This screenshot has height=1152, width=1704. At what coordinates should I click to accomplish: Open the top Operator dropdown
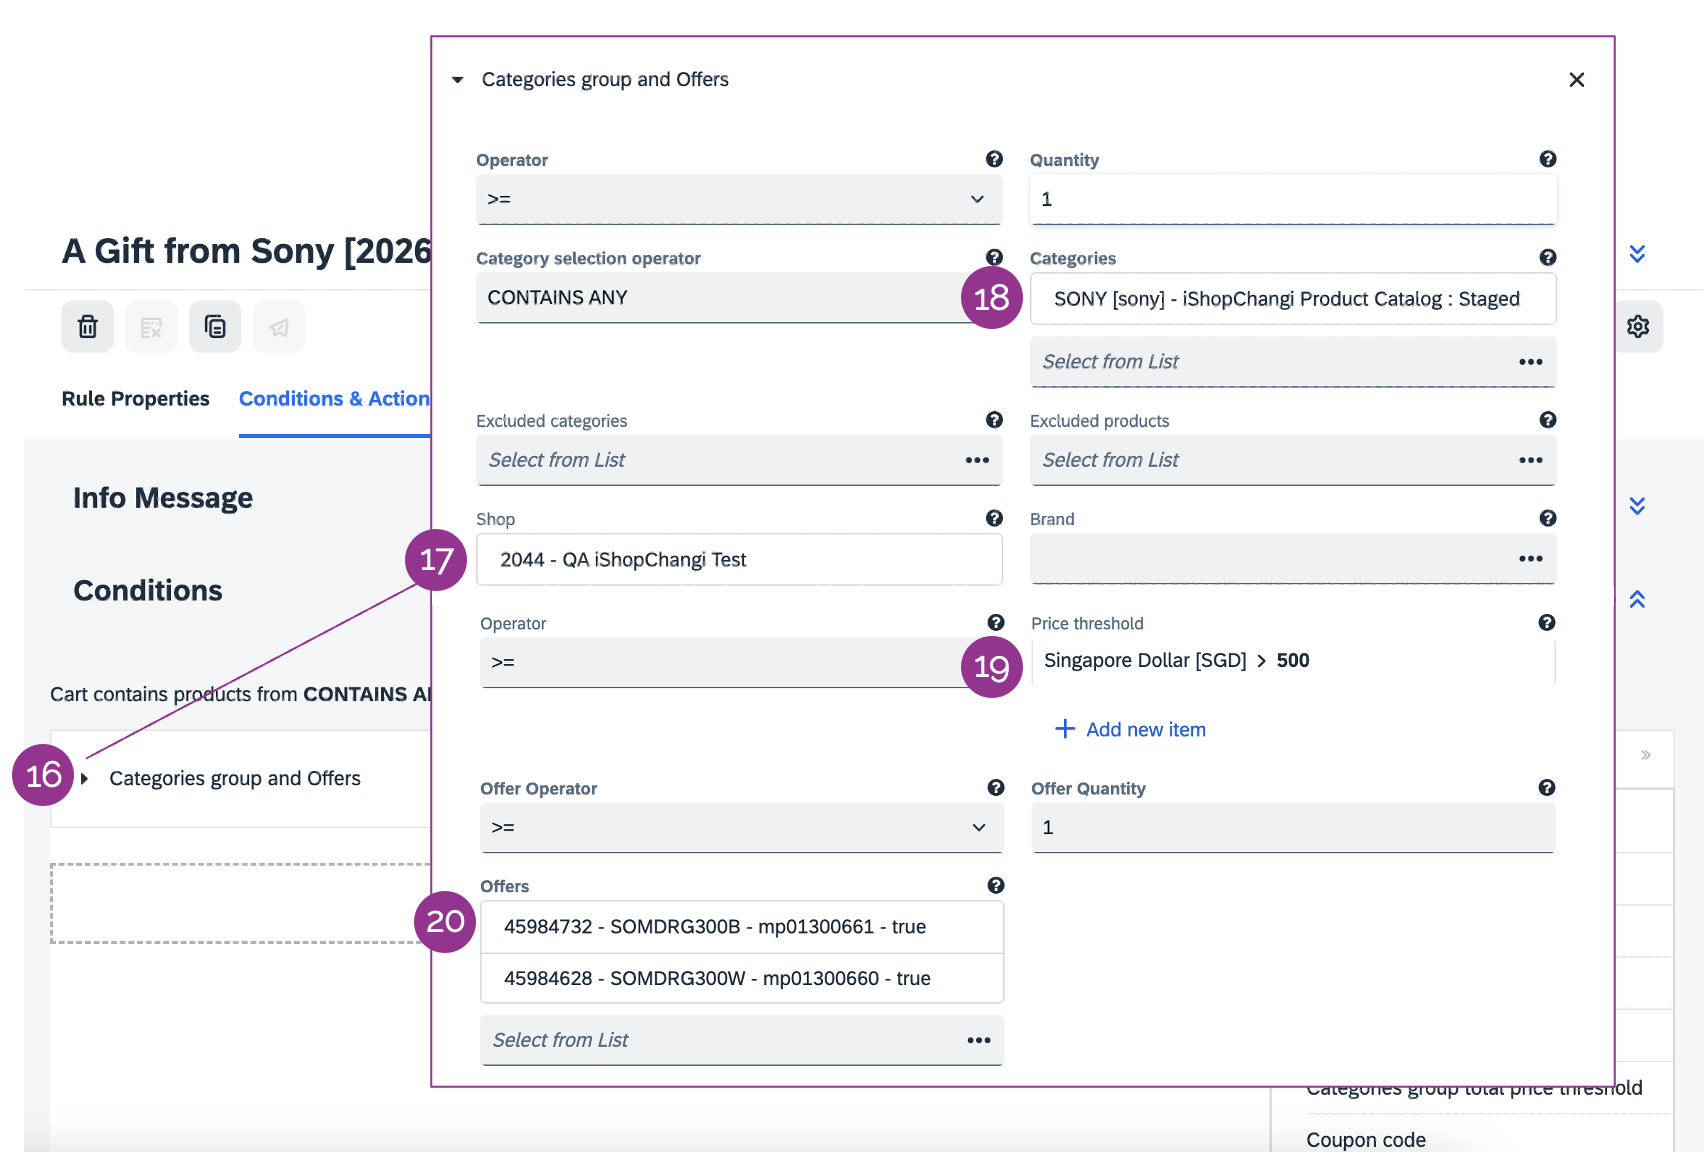pyautogui.click(x=738, y=199)
